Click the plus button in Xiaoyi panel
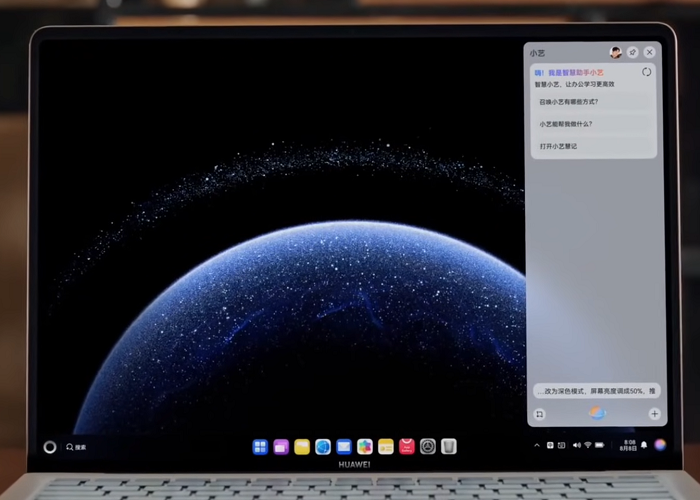This screenshot has width=700, height=500. click(654, 414)
